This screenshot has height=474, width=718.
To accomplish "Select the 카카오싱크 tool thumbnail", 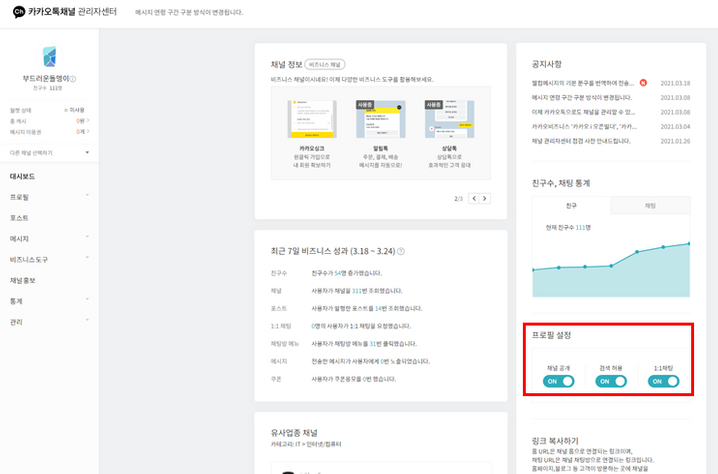I will 312,119.
